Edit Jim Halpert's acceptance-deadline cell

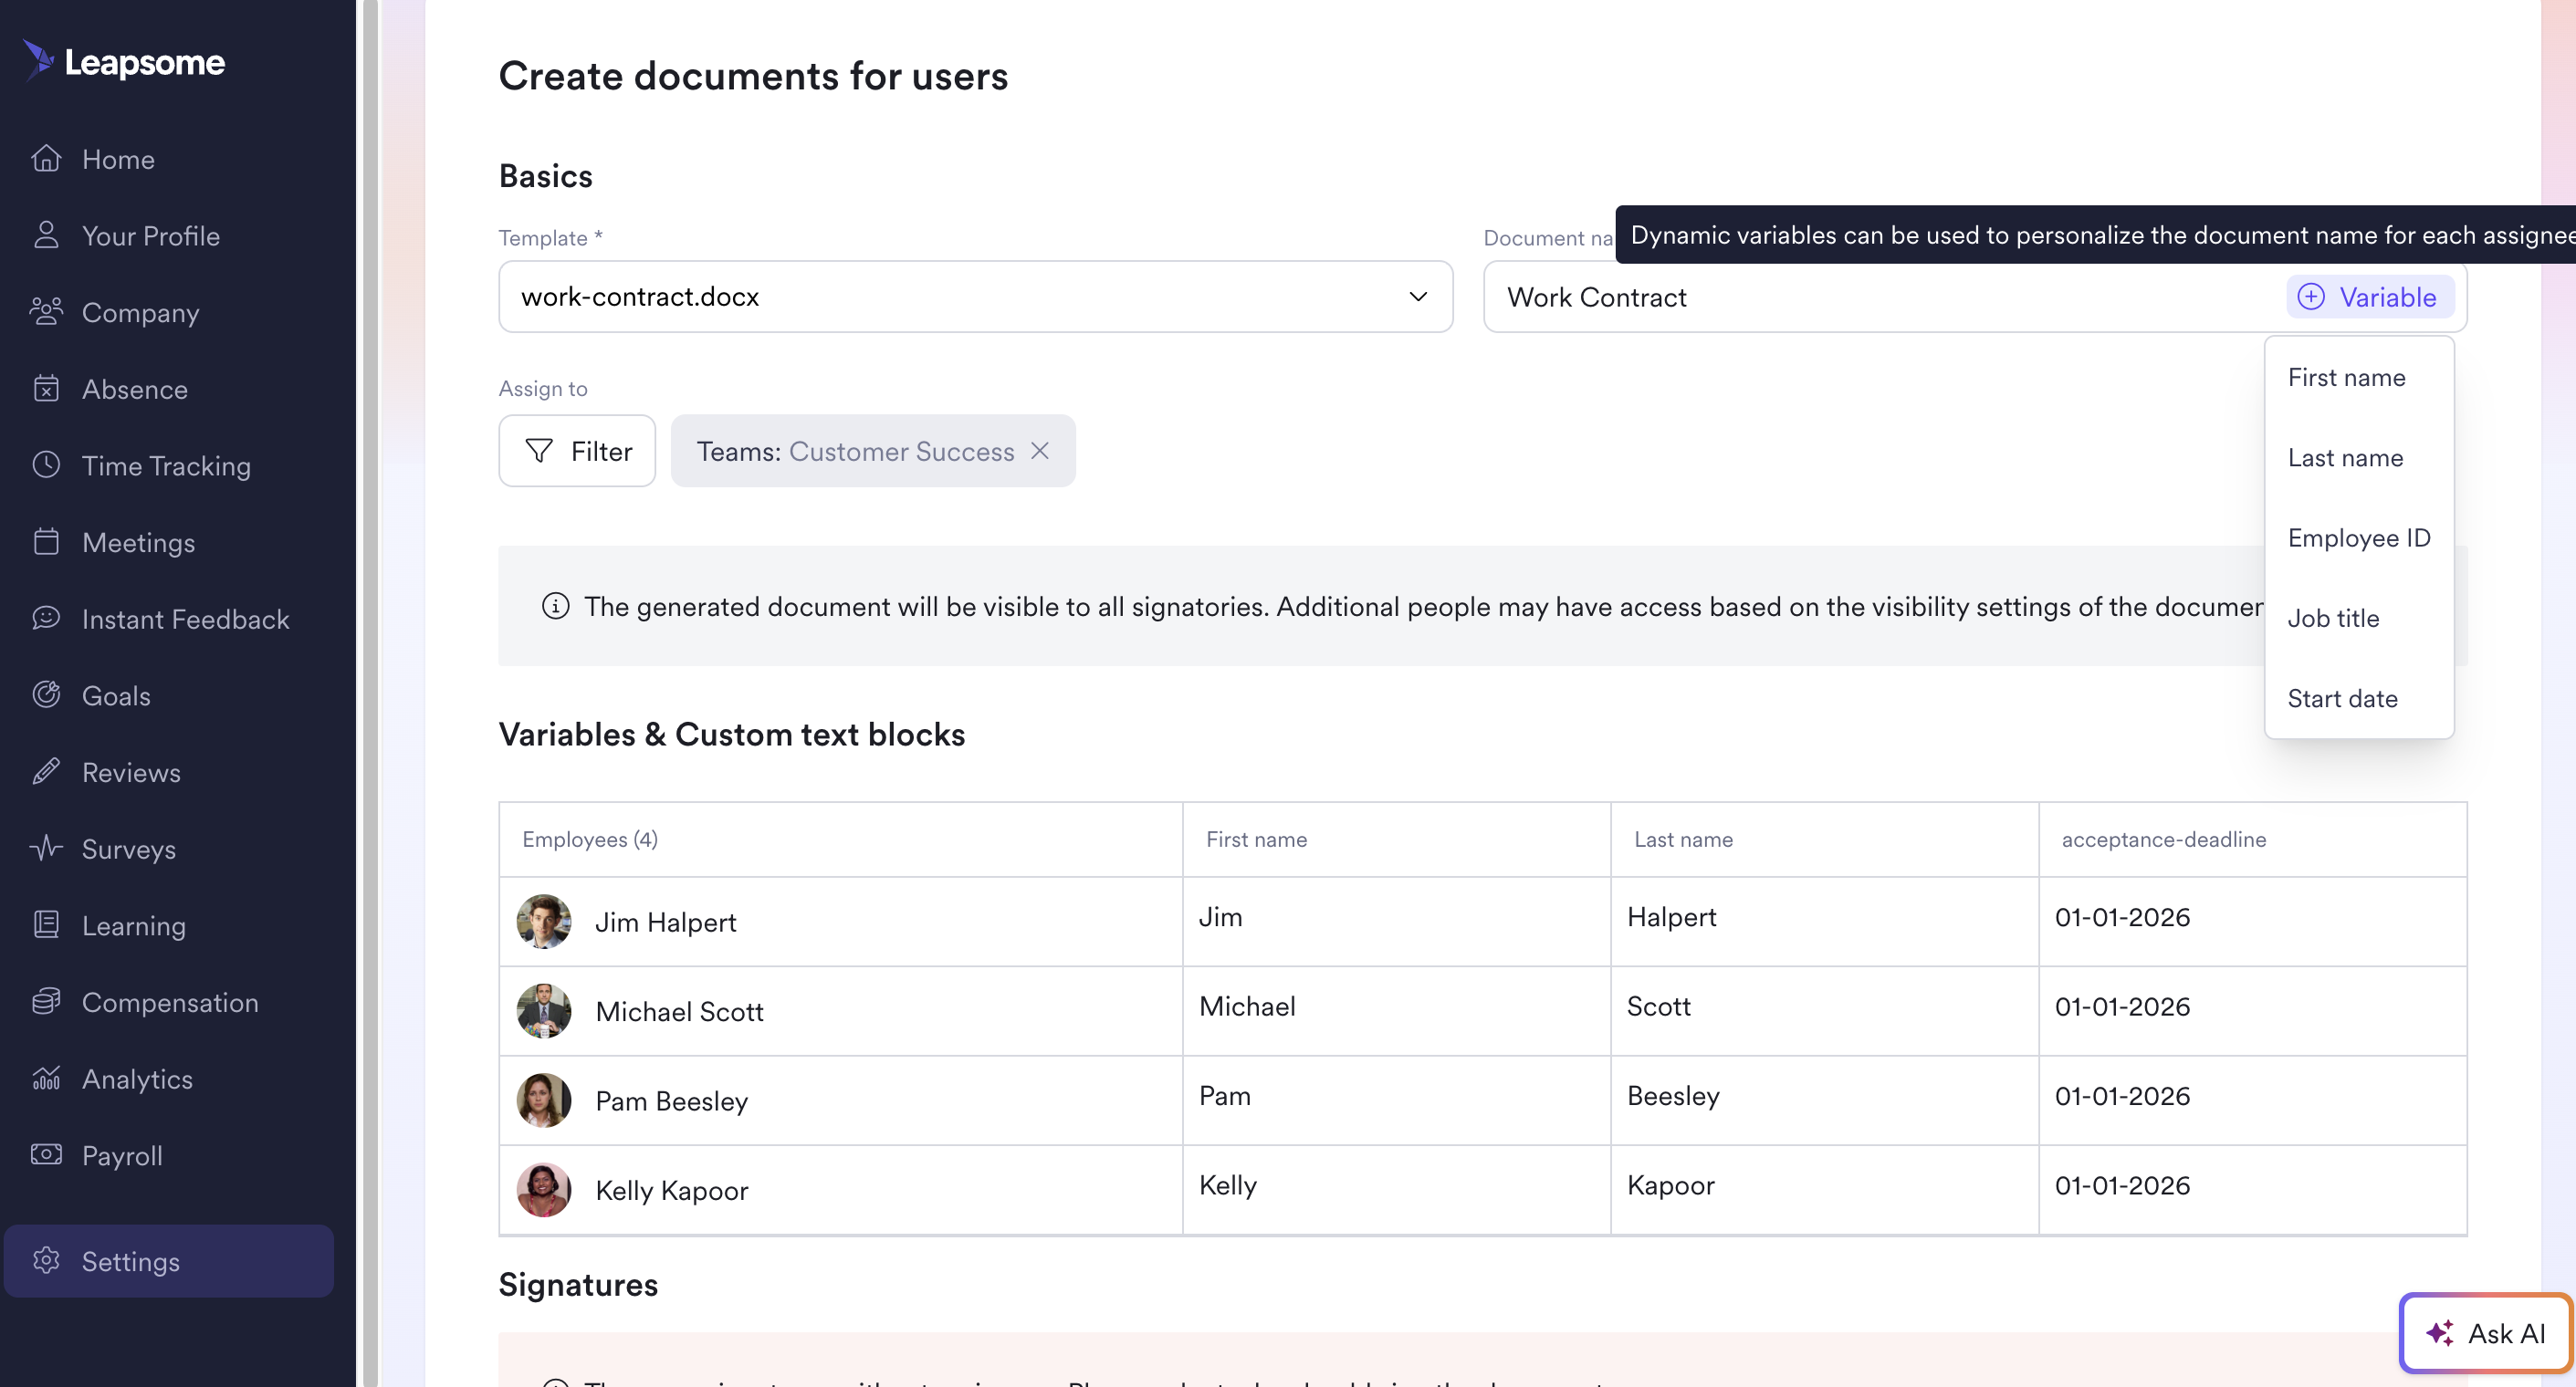(2252, 917)
